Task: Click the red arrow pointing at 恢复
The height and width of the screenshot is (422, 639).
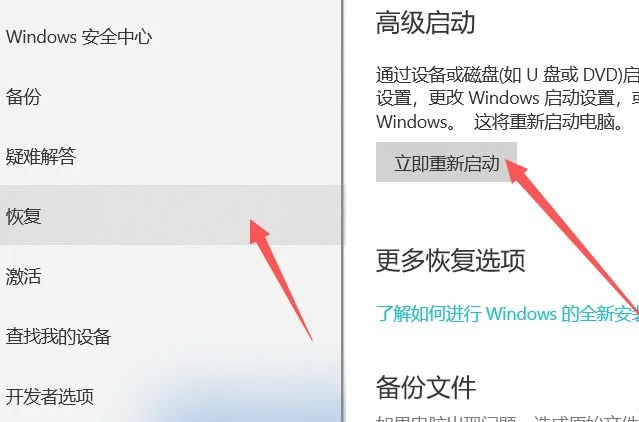Action: 280,280
